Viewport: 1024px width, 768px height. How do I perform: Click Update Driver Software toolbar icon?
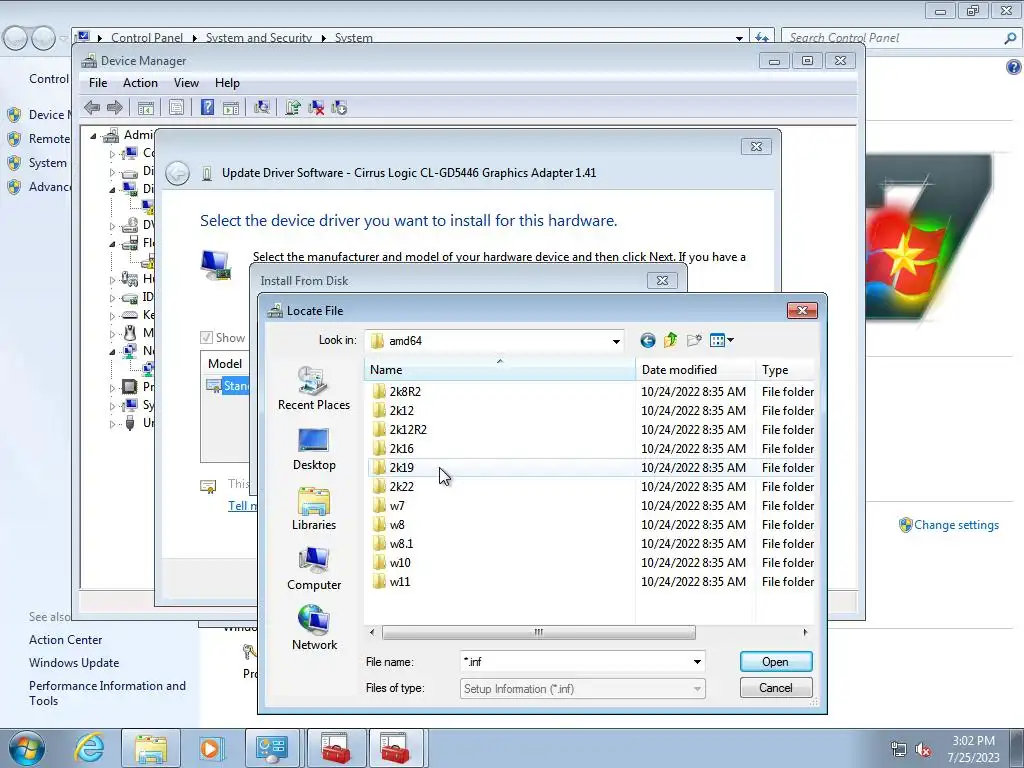[x=293, y=108]
